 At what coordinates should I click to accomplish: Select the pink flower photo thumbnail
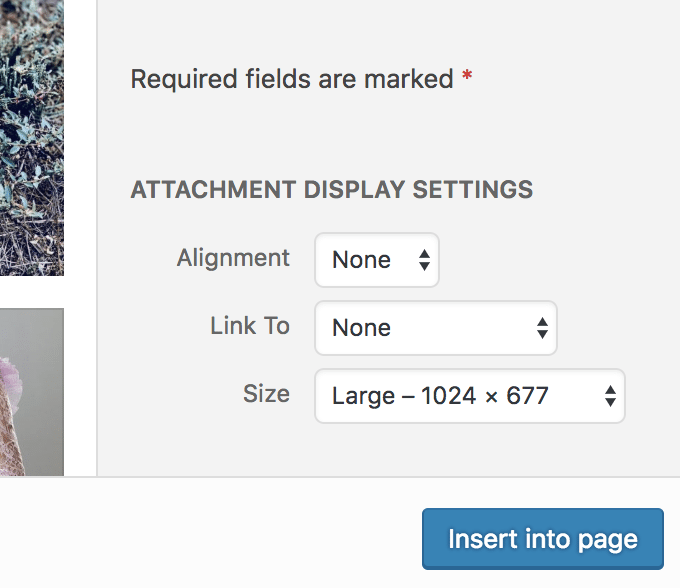tap(32, 392)
